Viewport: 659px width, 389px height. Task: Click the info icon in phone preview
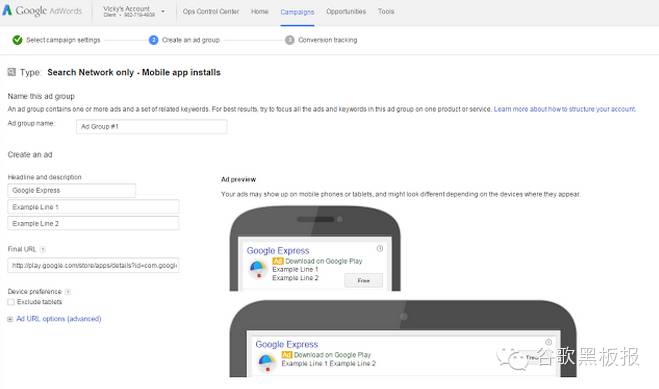(380, 249)
